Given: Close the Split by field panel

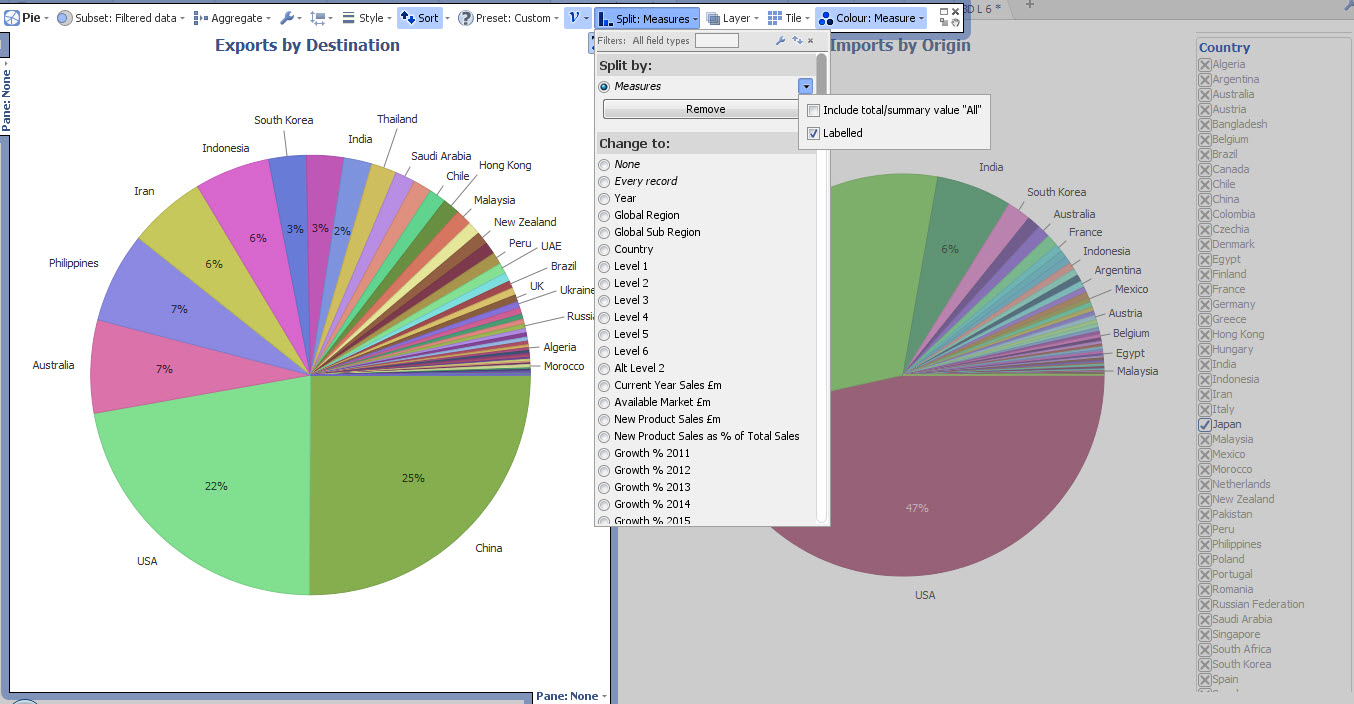Looking at the screenshot, I should [x=810, y=41].
